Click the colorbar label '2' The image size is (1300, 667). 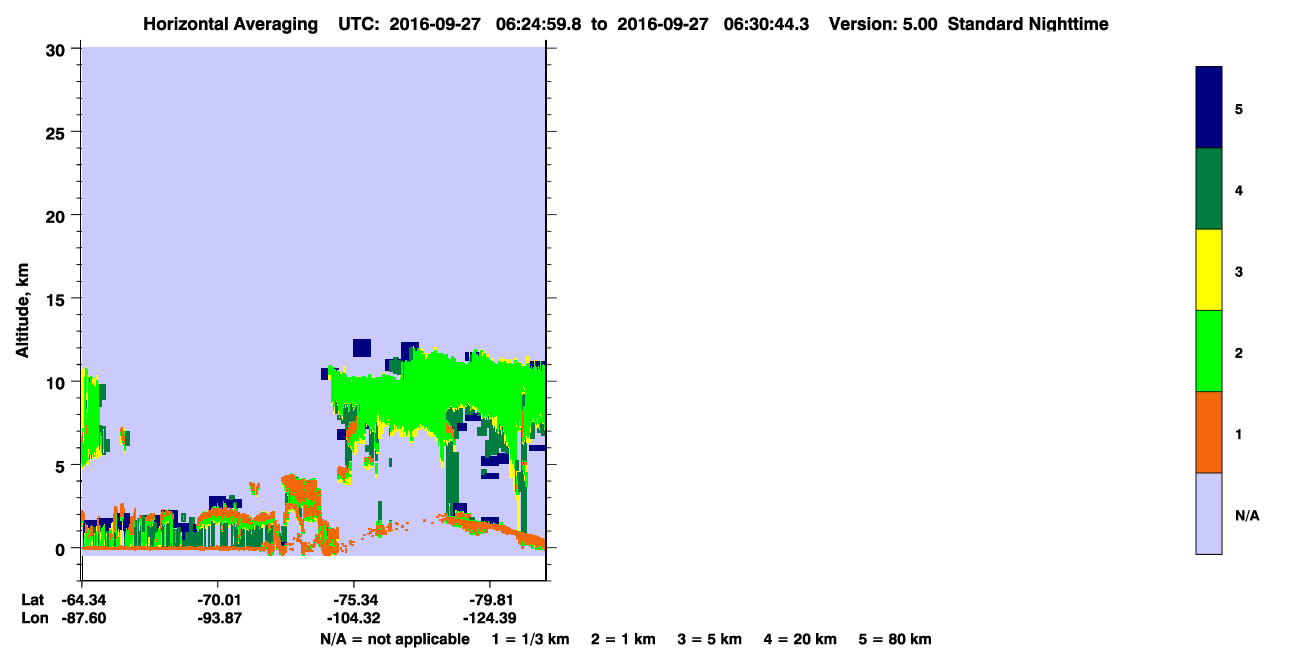pyautogui.click(x=1239, y=353)
